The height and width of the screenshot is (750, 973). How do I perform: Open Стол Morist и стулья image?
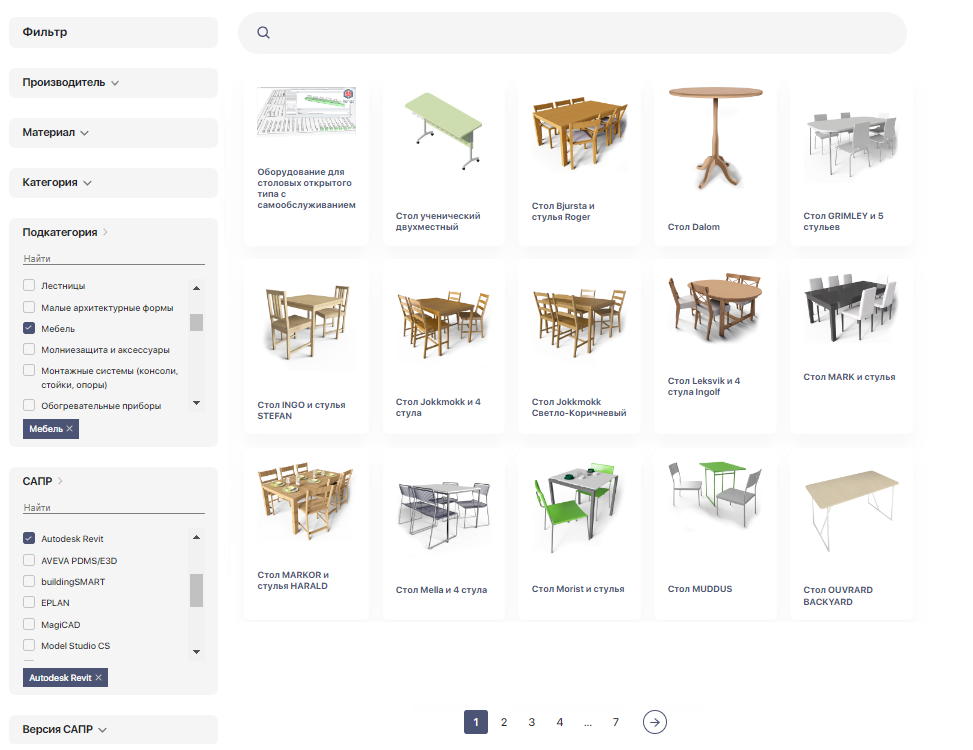pos(577,507)
